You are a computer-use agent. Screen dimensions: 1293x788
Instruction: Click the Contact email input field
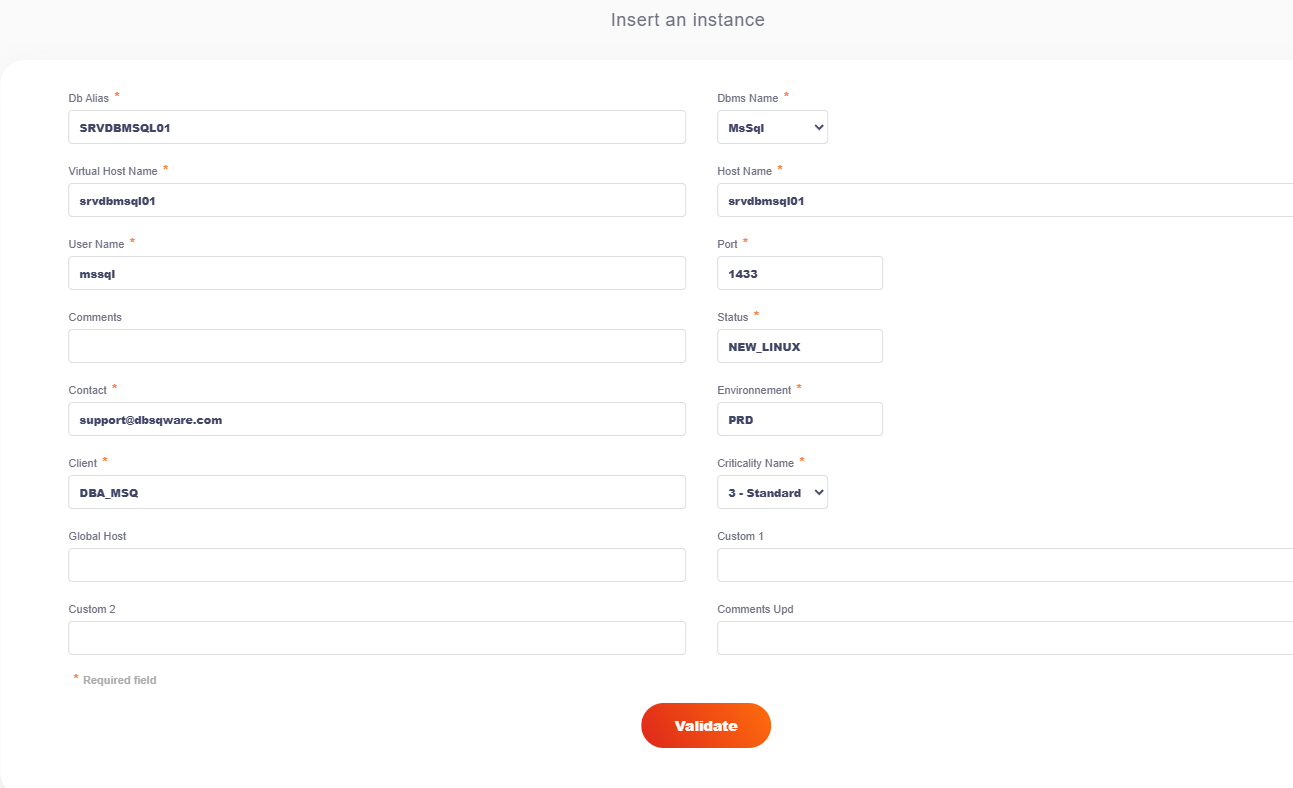pos(376,419)
